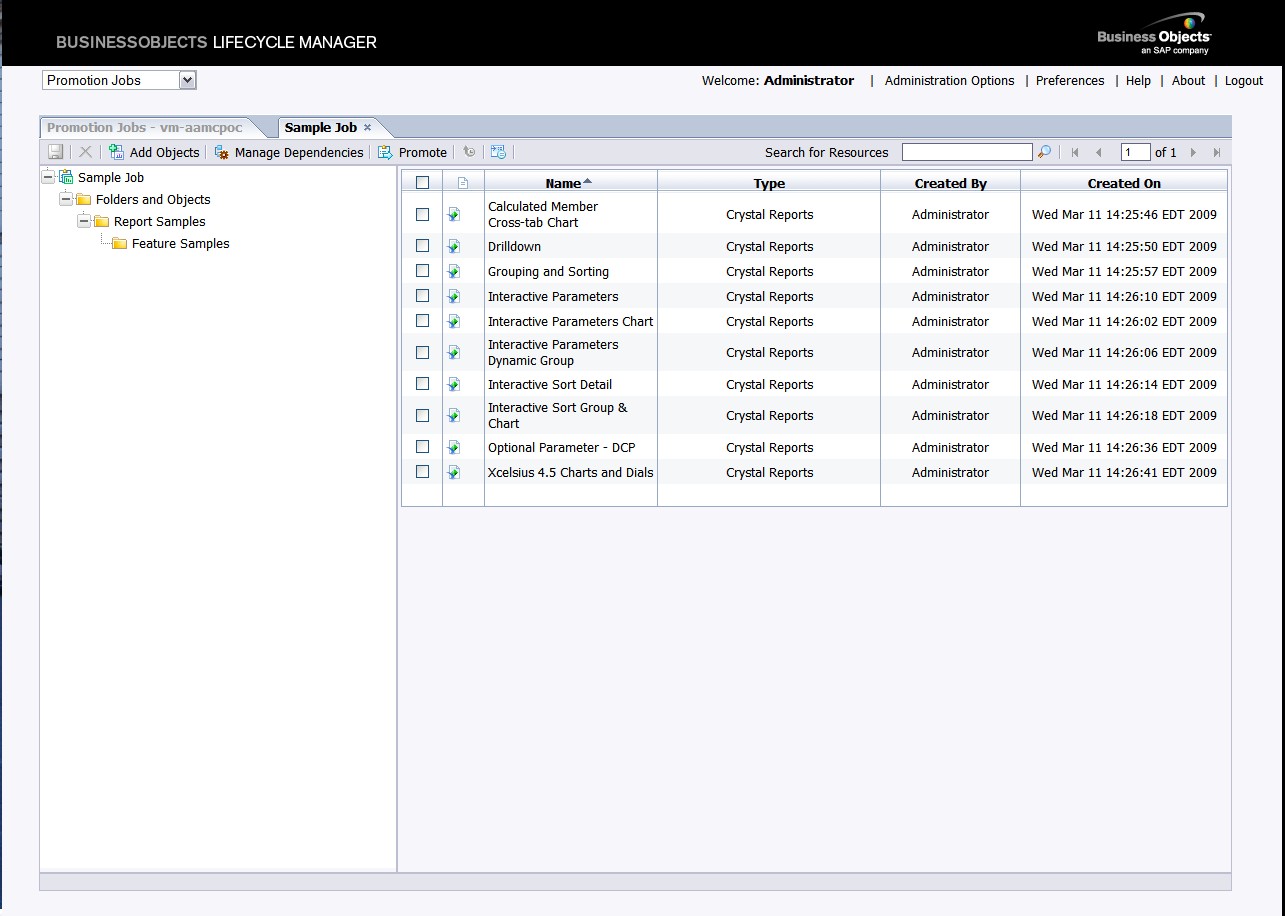Tick the select-all checkbox in the table header

[x=422, y=183]
